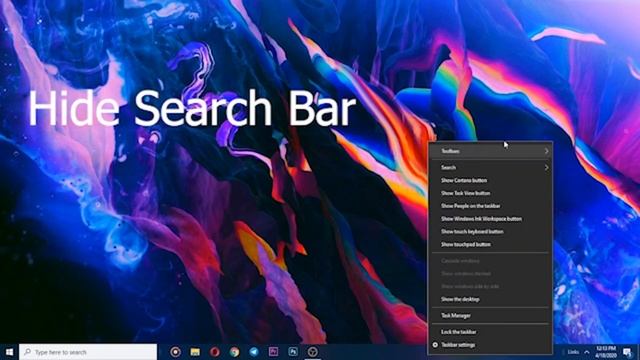Open the circular recorder app on the taskbar

[x=176, y=352]
